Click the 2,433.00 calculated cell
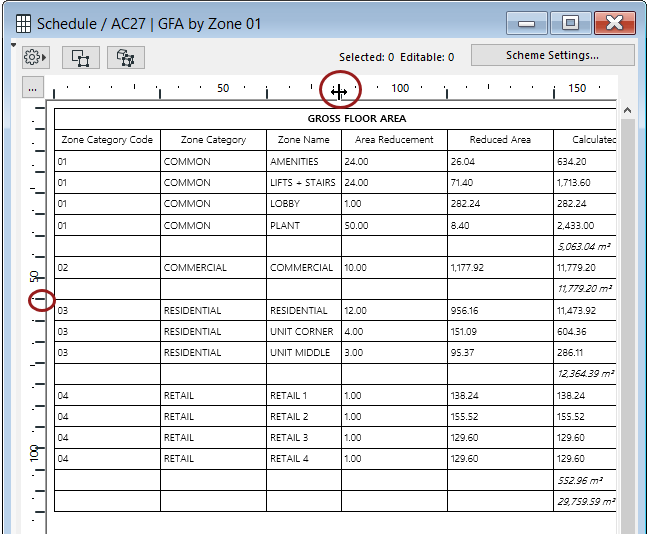The image size is (647, 534). click(x=585, y=225)
